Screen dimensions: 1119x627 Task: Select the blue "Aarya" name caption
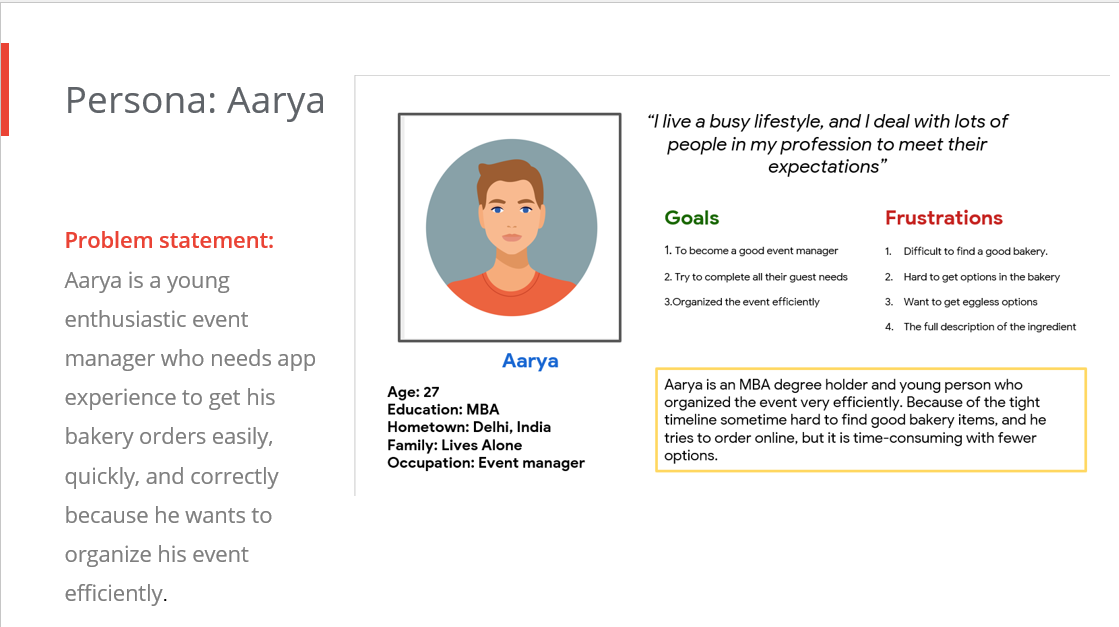[x=530, y=361]
